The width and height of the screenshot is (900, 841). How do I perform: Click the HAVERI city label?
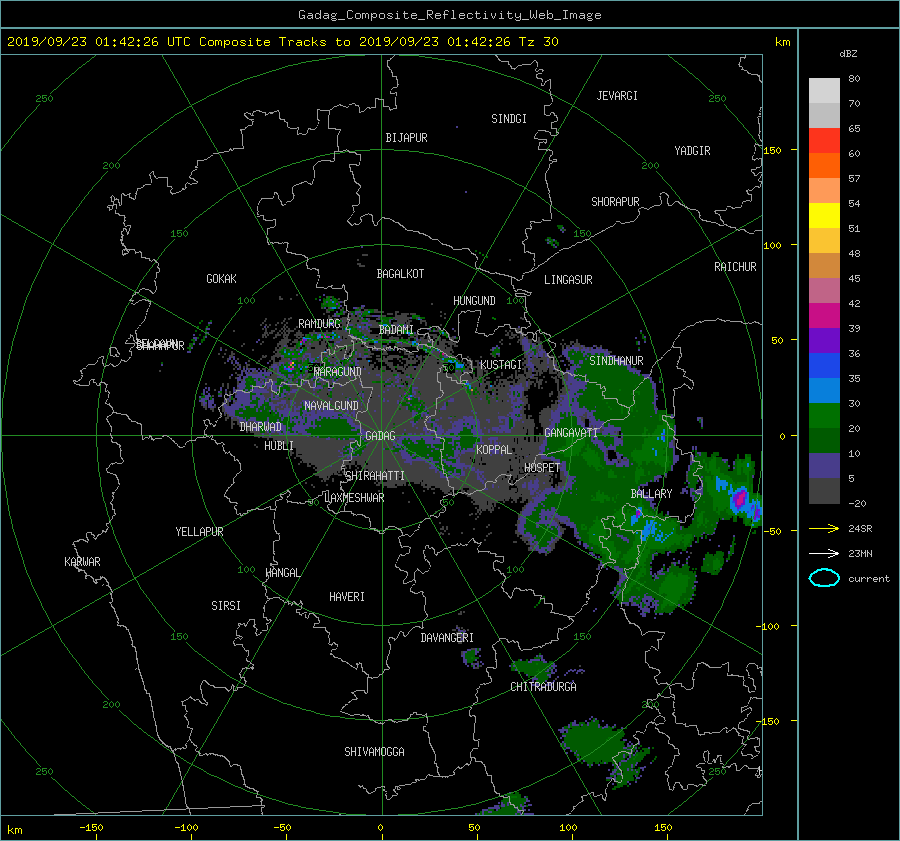(347, 597)
